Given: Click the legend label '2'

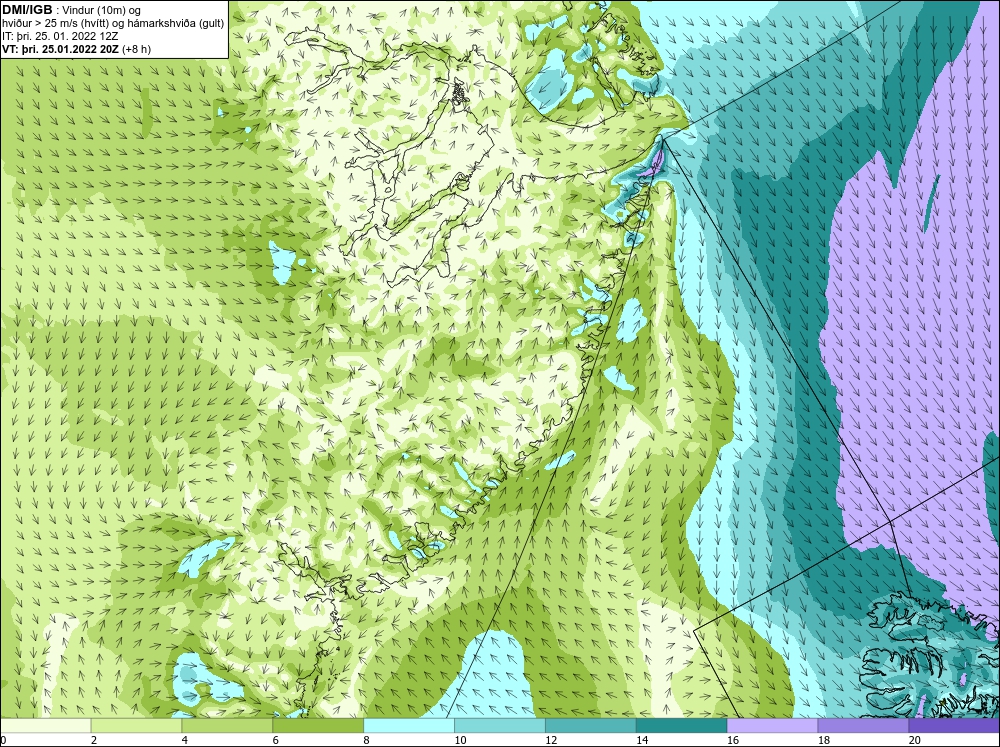Looking at the screenshot, I should 94,740.
